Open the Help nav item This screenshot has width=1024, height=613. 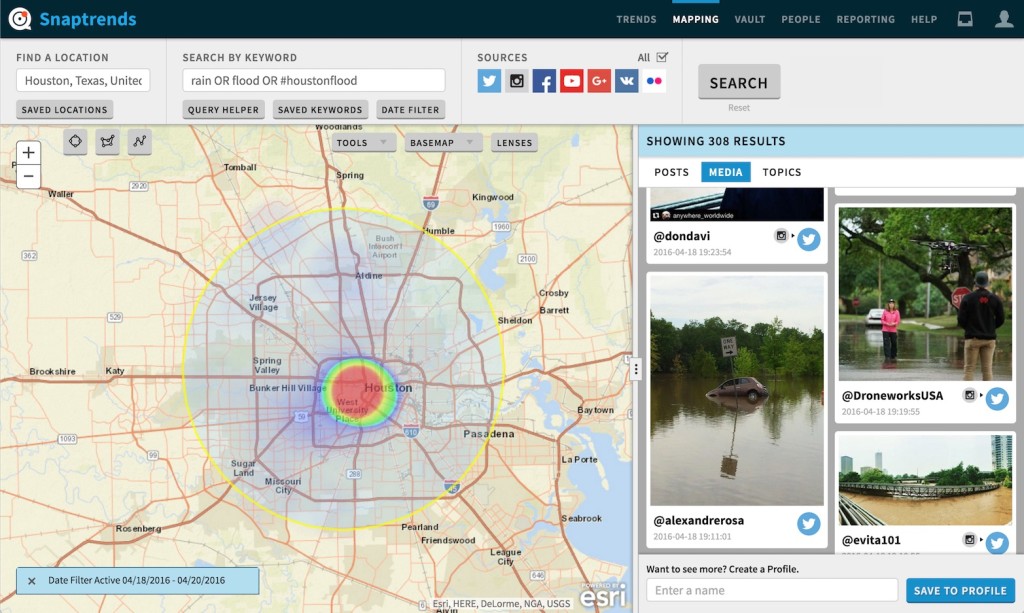coord(924,20)
